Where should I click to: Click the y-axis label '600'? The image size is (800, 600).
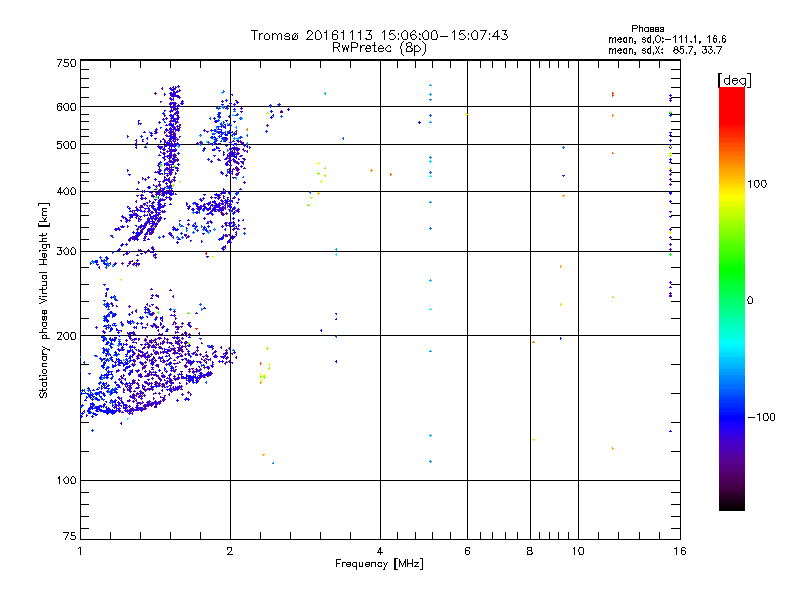66,107
